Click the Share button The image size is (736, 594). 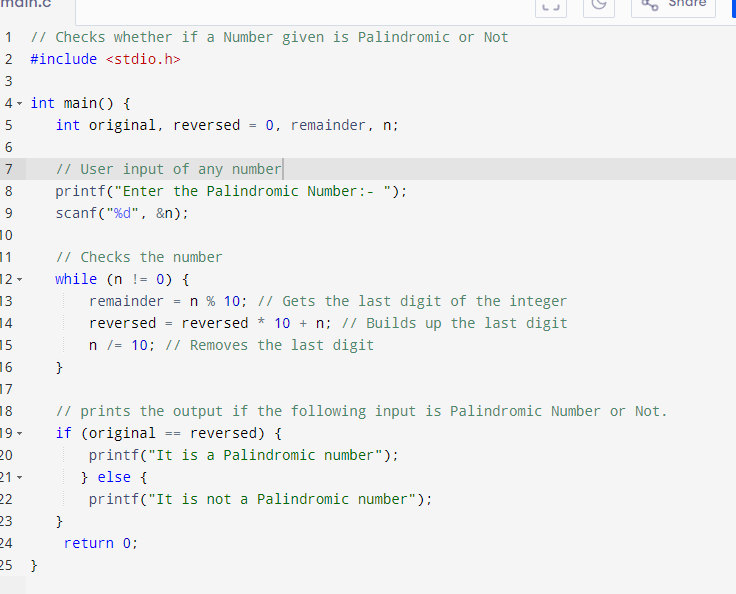click(673, 7)
